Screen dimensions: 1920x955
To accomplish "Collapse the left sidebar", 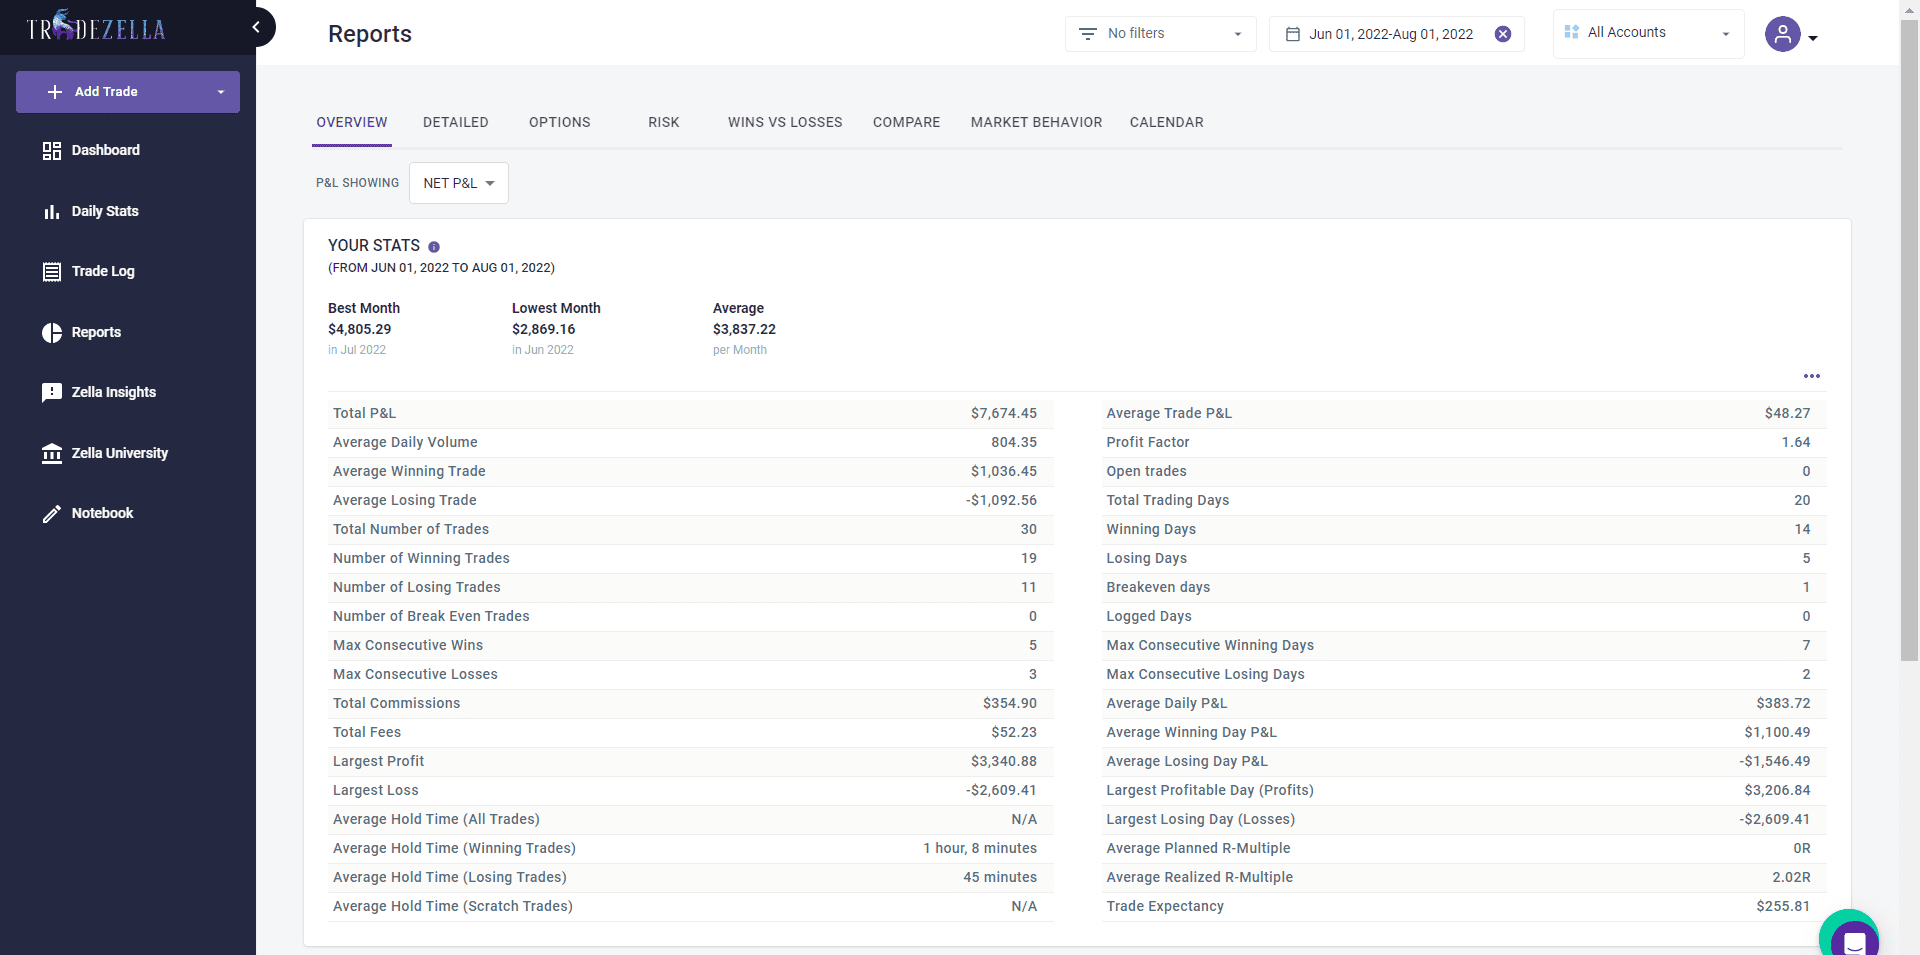I will point(255,27).
